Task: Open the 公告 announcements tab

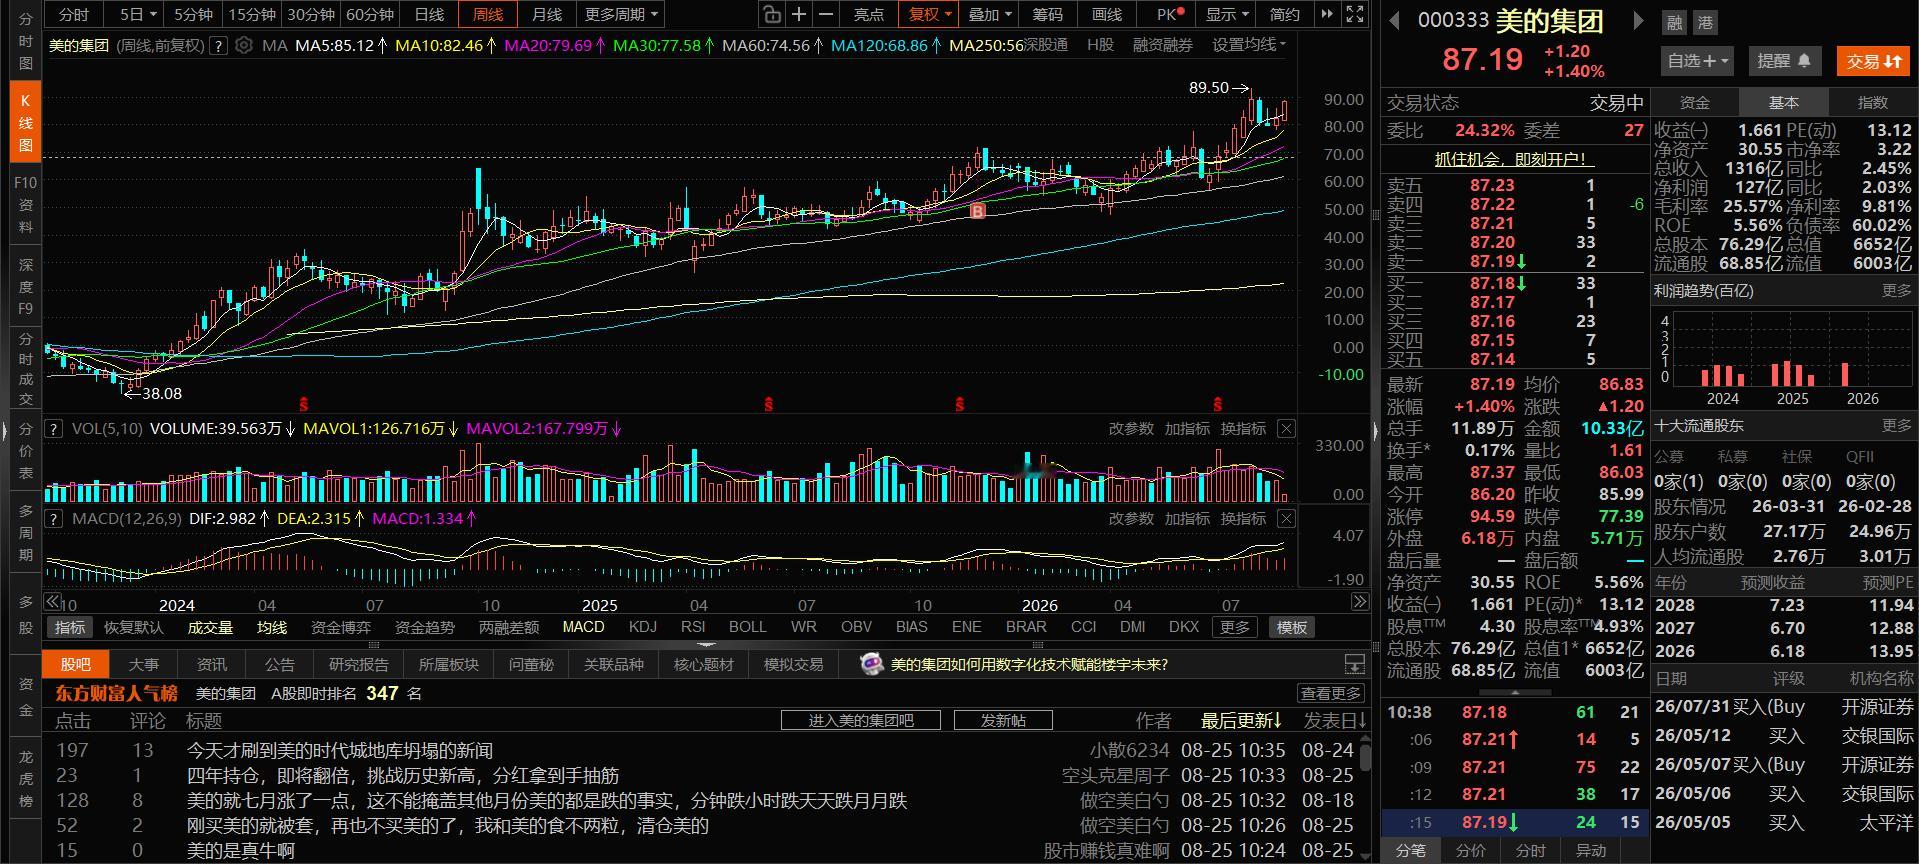Action: (x=280, y=665)
